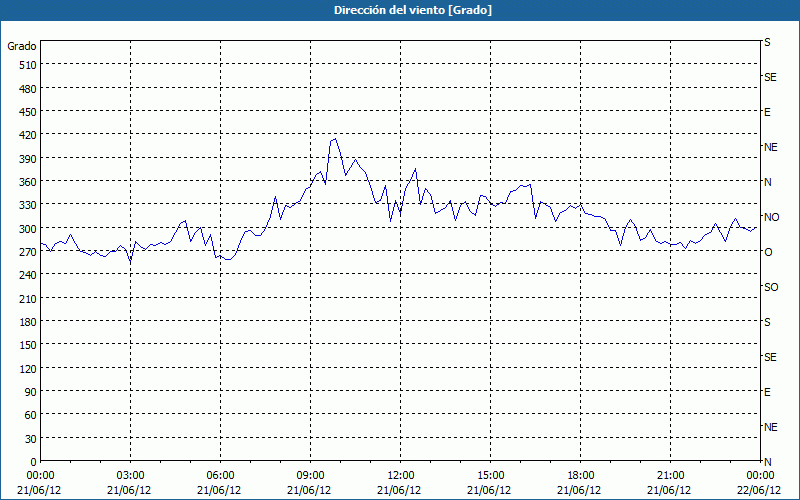Select the 90 degree axis label
This screenshot has height=500, width=800.
[31, 392]
